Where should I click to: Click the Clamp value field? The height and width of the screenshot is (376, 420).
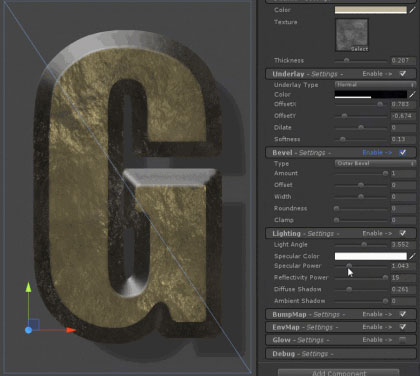click(x=403, y=220)
